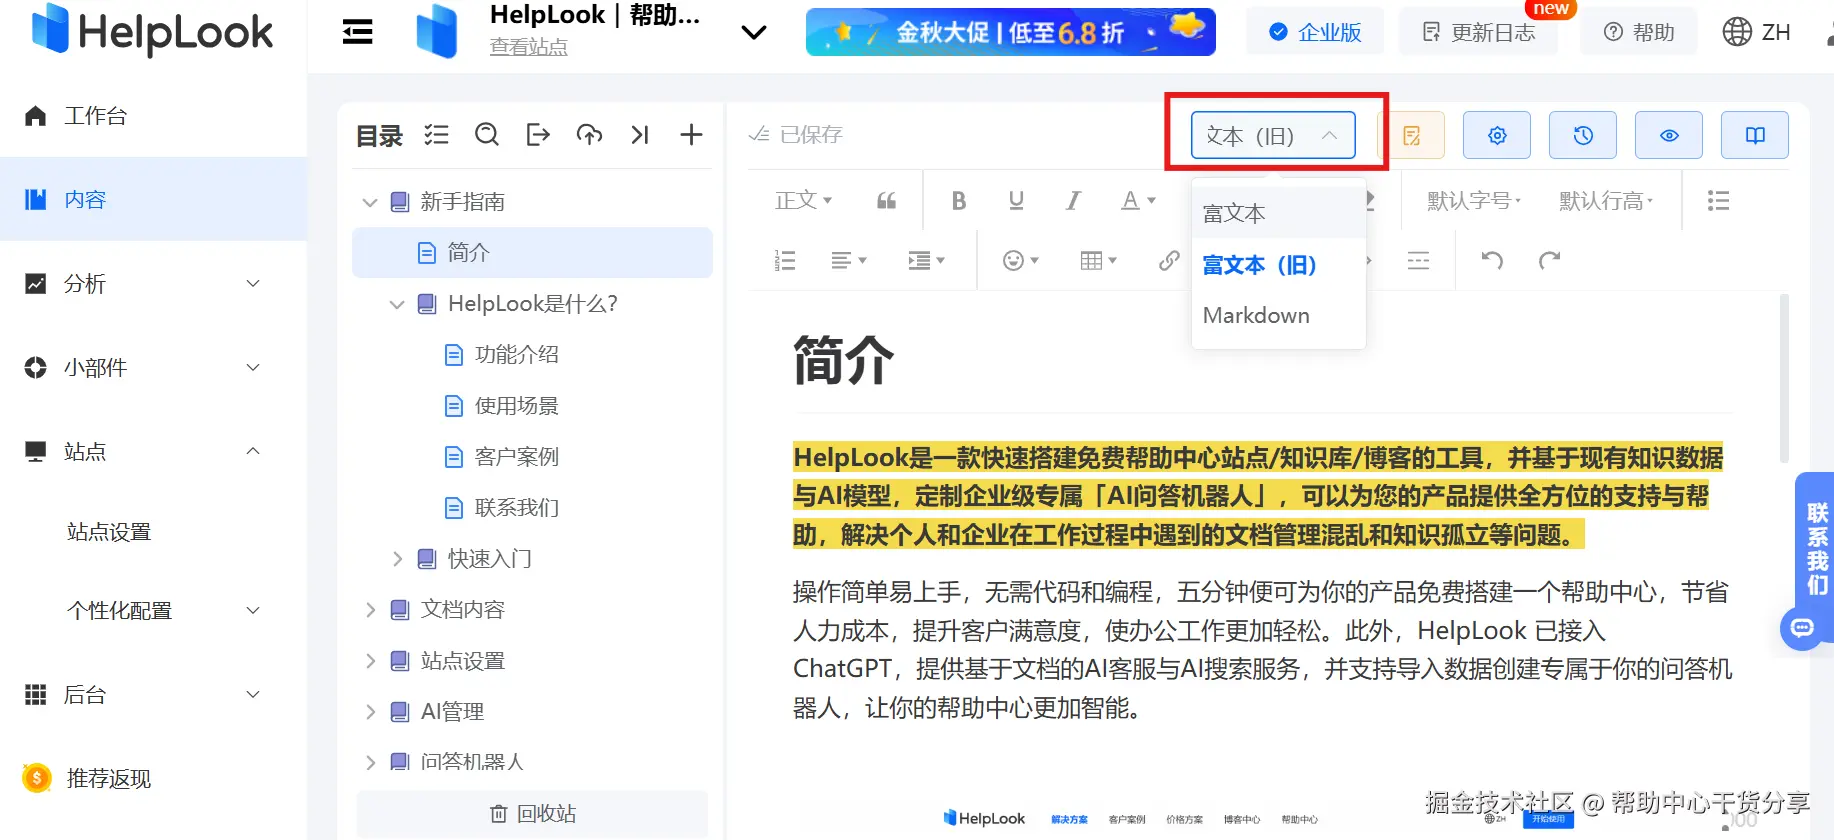
Task: Click the export icon in catalog toolbar
Action: [x=538, y=134]
